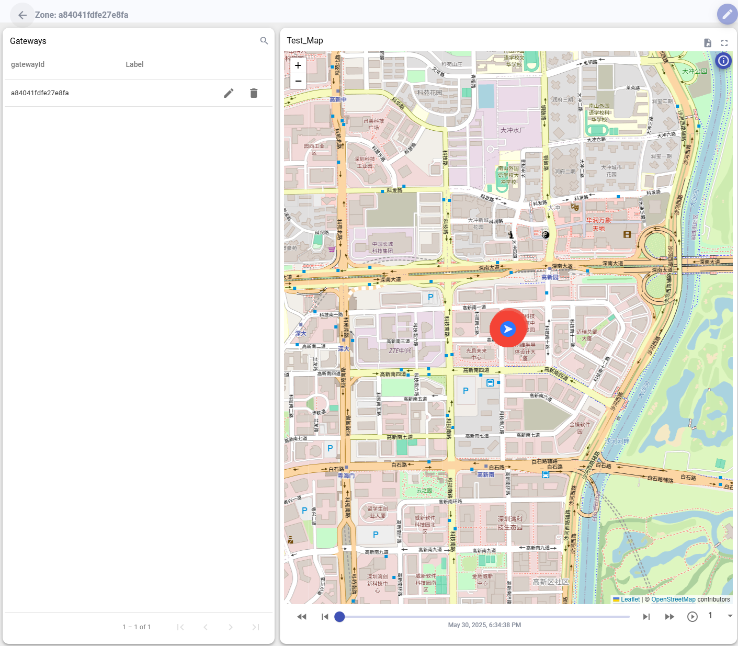Edit gateway a84041fdfe27e8fa with pencil icon
The height and width of the screenshot is (646, 738).
[228, 93]
